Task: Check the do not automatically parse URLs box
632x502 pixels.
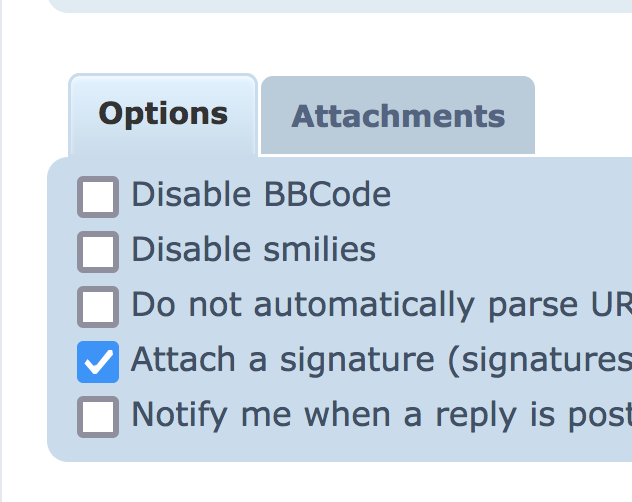Action: pyautogui.click(x=98, y=306)
